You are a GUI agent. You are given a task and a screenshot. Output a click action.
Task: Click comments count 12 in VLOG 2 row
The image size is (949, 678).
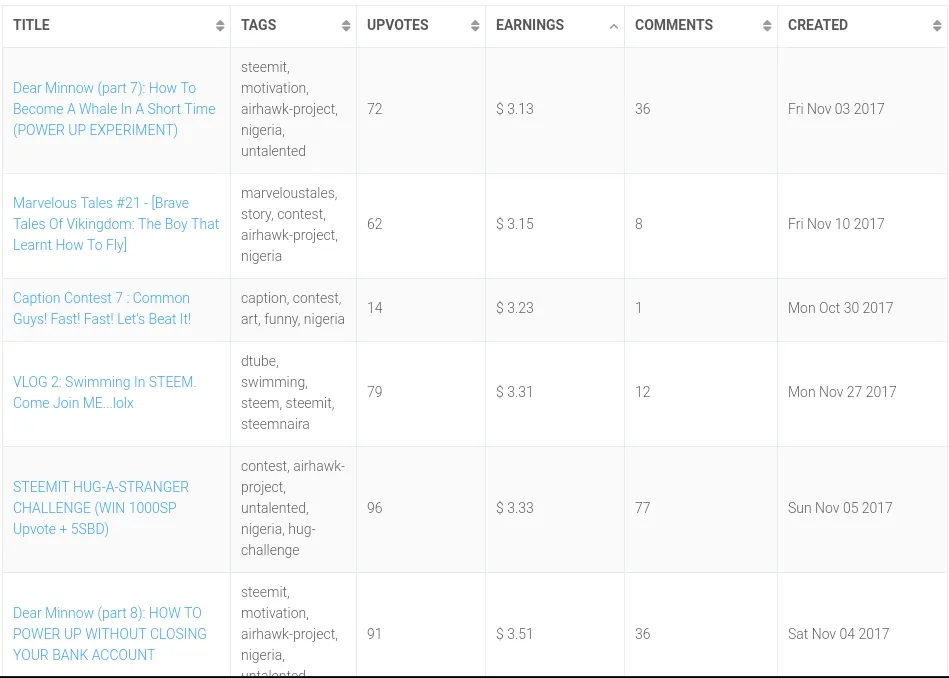tap(643, 392)
